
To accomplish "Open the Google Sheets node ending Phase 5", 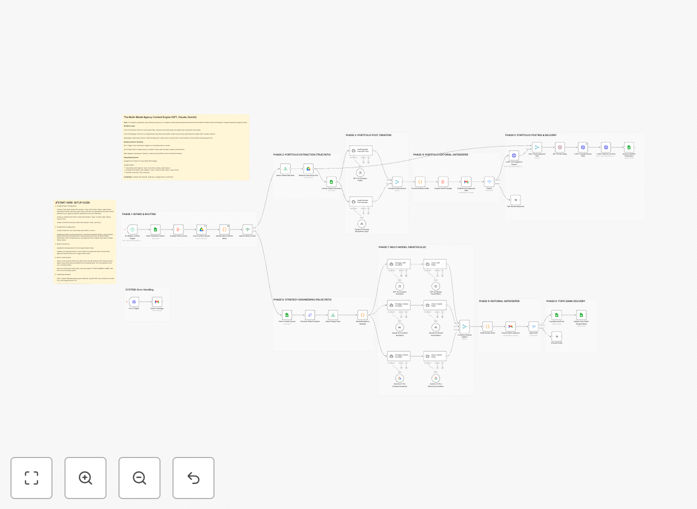I will coord(629,147).
